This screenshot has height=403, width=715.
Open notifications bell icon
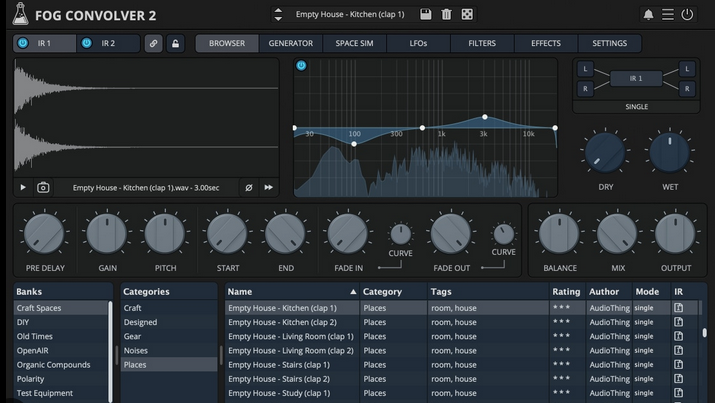(648, 15)
